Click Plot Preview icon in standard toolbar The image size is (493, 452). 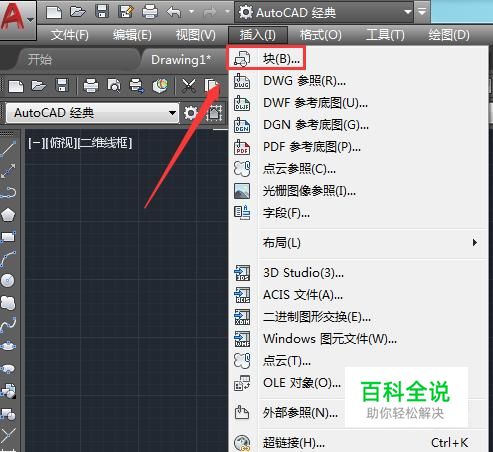tap(113, 86)
